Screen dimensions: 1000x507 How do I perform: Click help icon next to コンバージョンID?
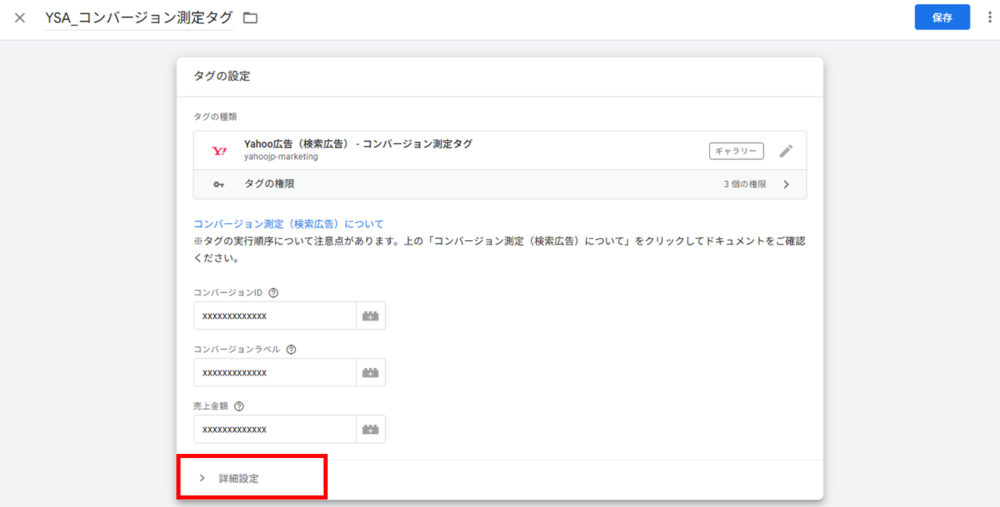(x=274, y=293)
